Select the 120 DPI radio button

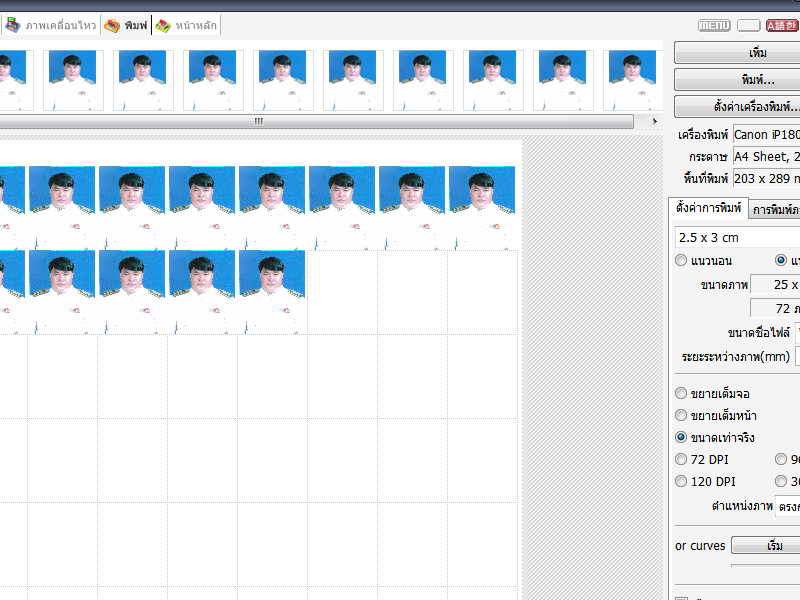[x=681, y=481]
